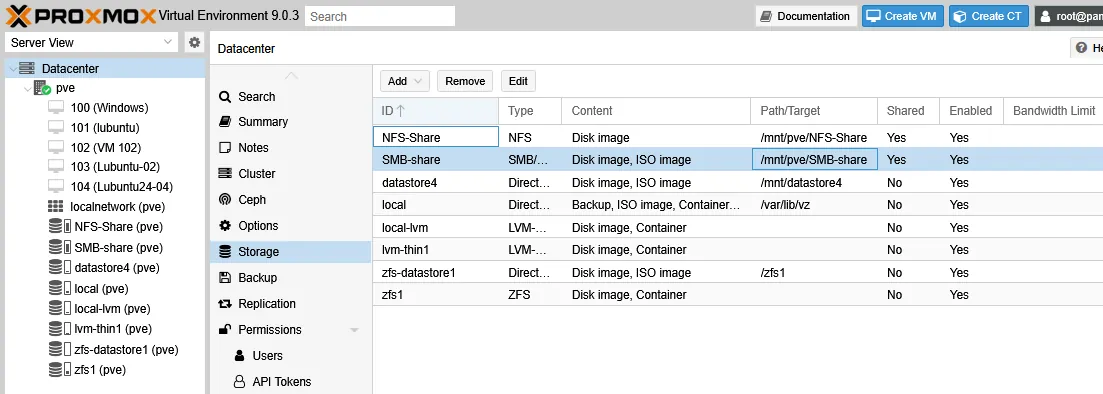
Task: Open the Cluster section
Action: (x=291, y=173)
